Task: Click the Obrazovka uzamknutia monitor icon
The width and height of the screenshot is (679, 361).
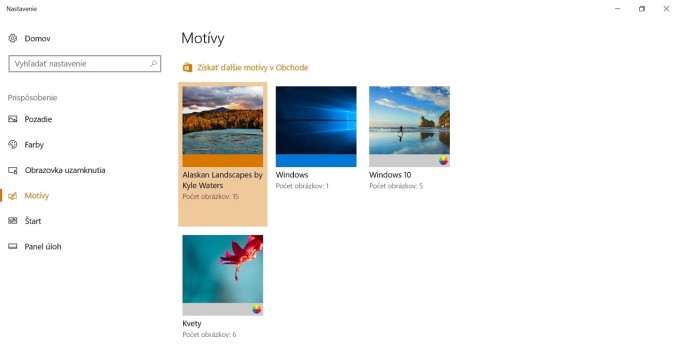Action: [13, 170]
